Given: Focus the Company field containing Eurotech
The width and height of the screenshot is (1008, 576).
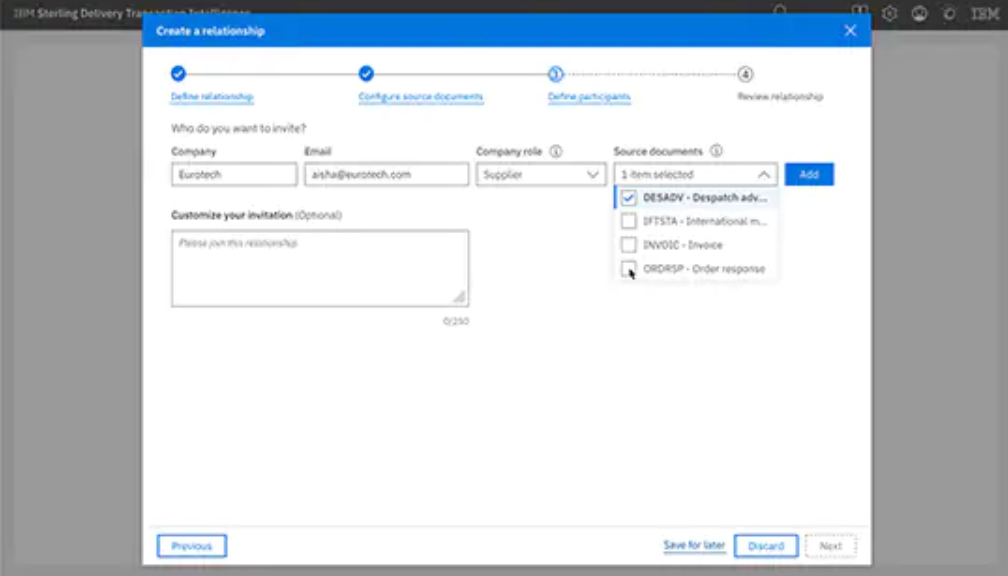Looking at the screenshot, I should (x=234, y=174).
